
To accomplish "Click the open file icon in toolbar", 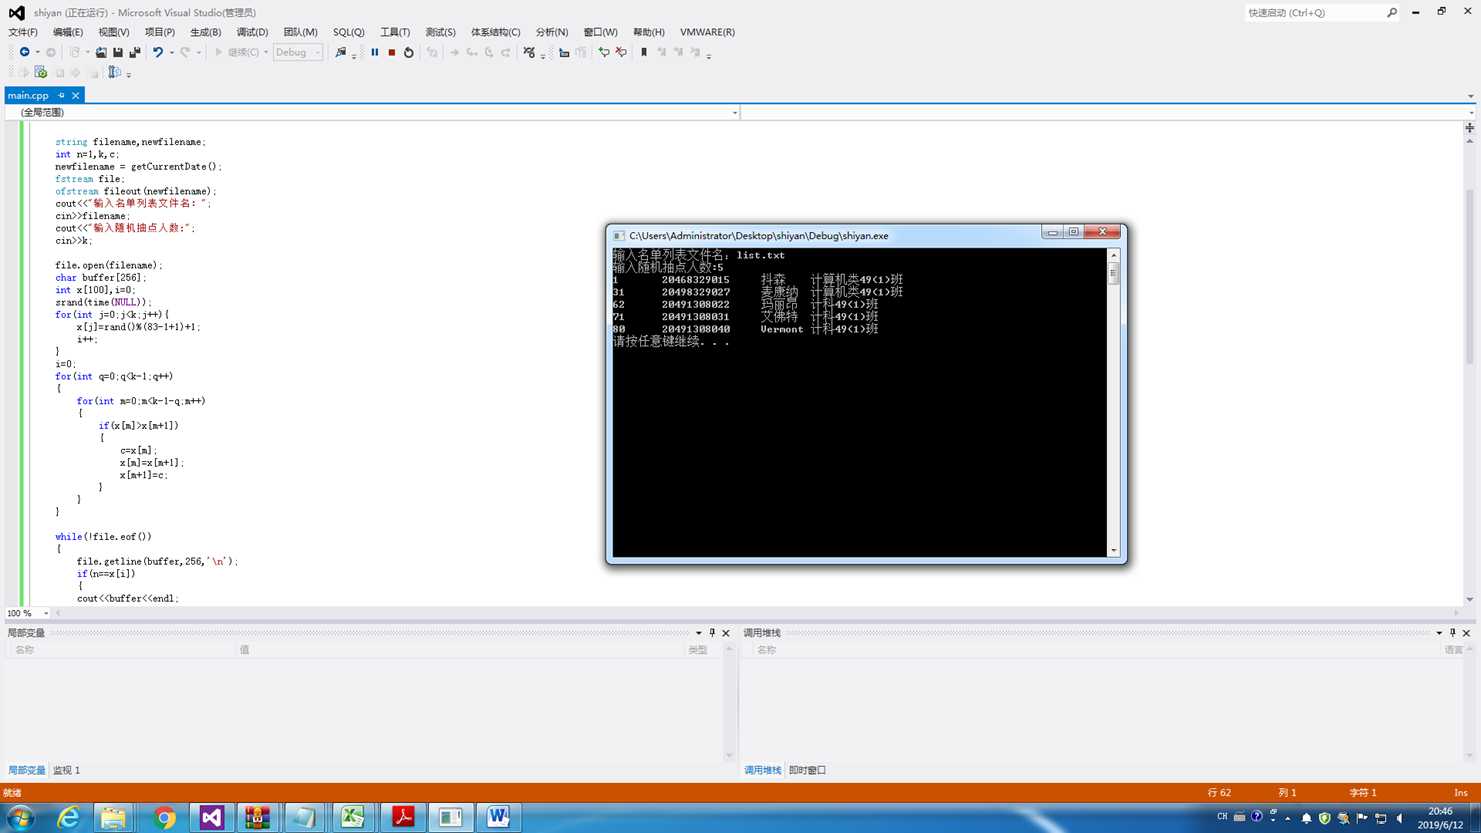I will [x=101, y=52].
